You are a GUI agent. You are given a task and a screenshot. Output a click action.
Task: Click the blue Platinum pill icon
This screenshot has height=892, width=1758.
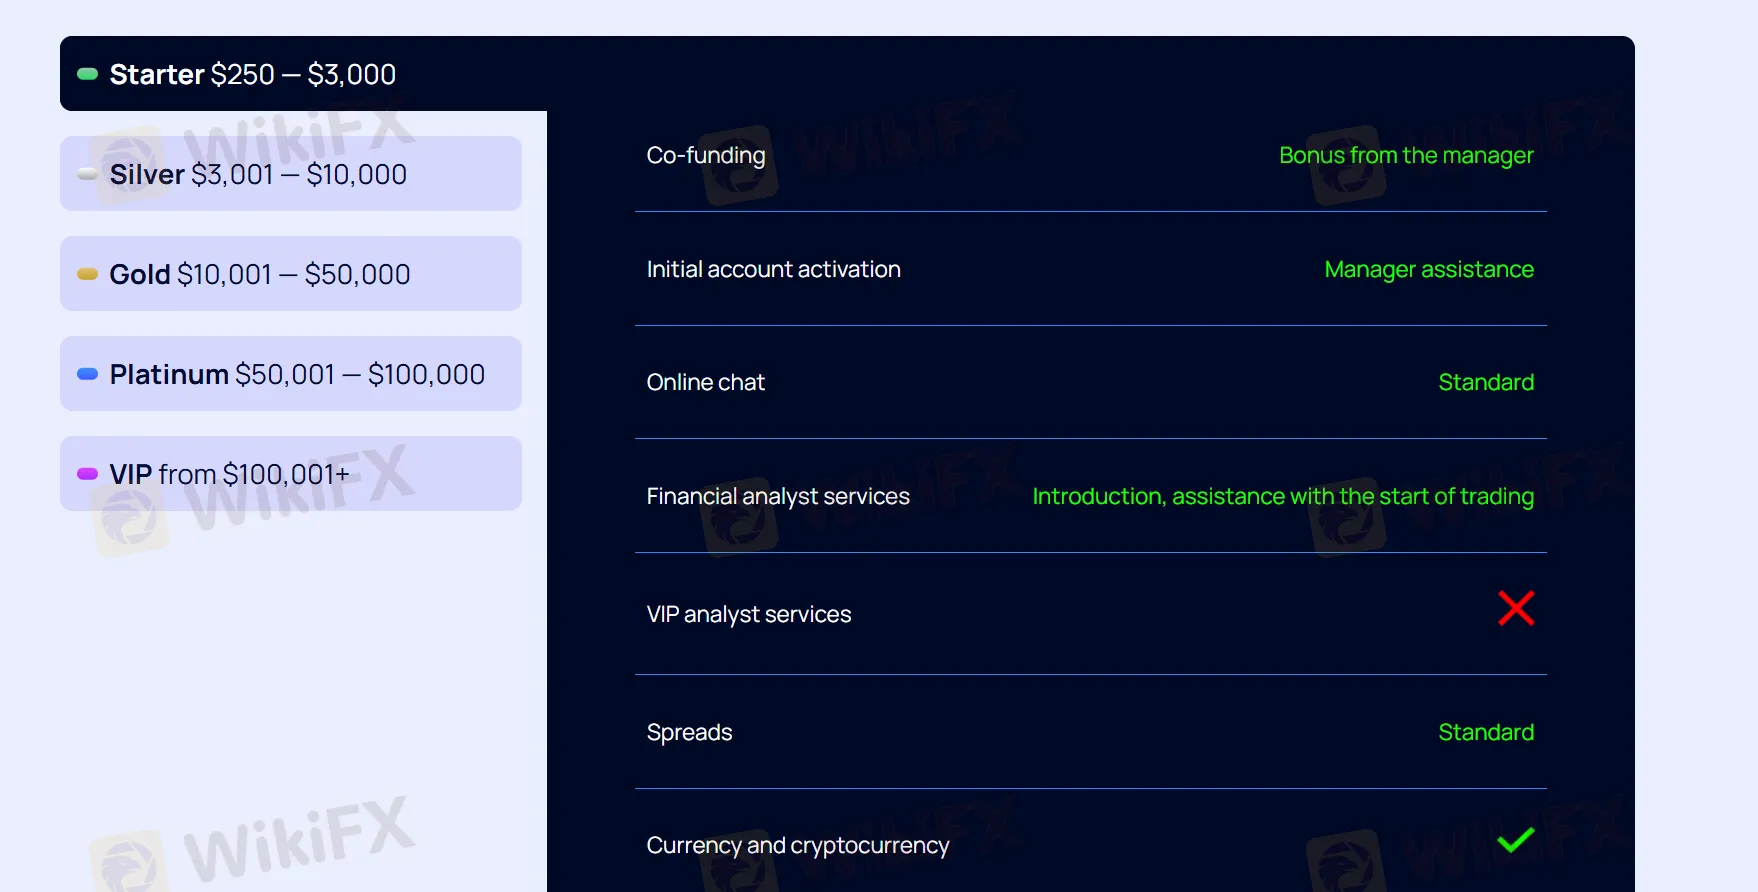(88, 374)
